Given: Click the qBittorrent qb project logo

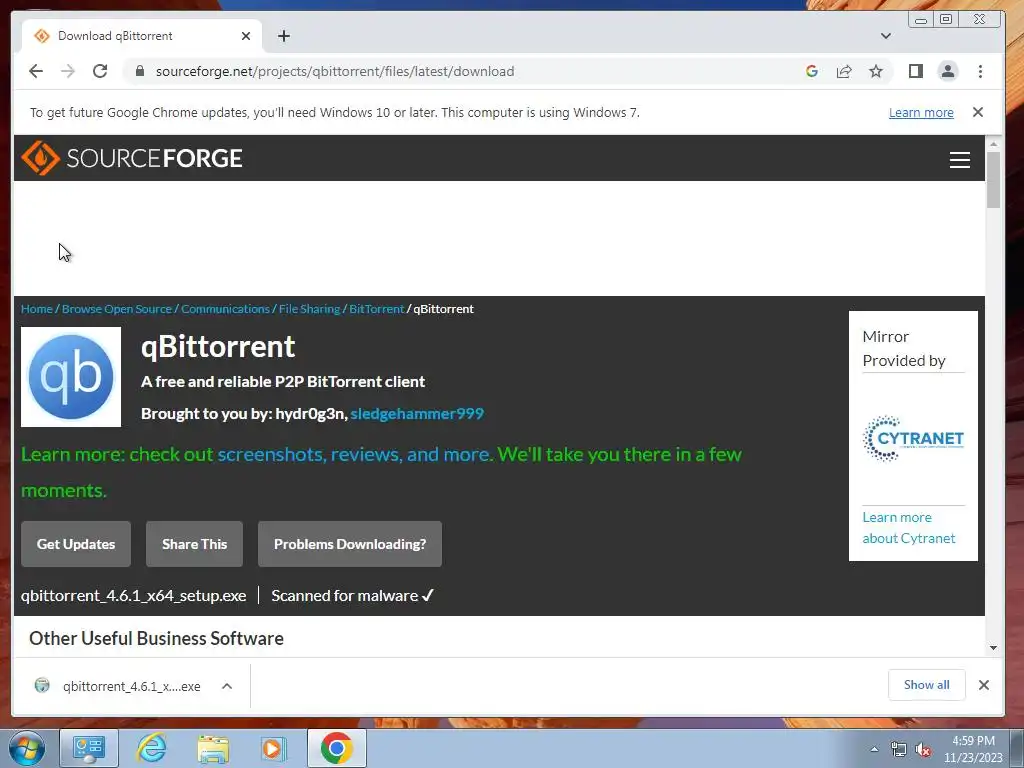Looking at the screenshot, I should click(x=71, y=377).
